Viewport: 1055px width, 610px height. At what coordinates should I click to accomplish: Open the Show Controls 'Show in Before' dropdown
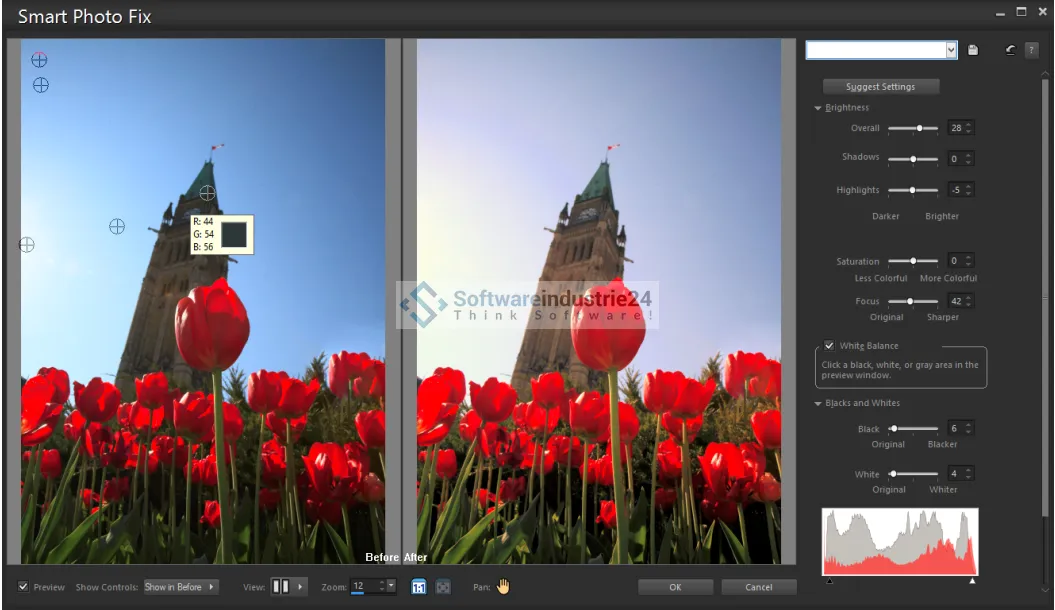pos(181,587)
